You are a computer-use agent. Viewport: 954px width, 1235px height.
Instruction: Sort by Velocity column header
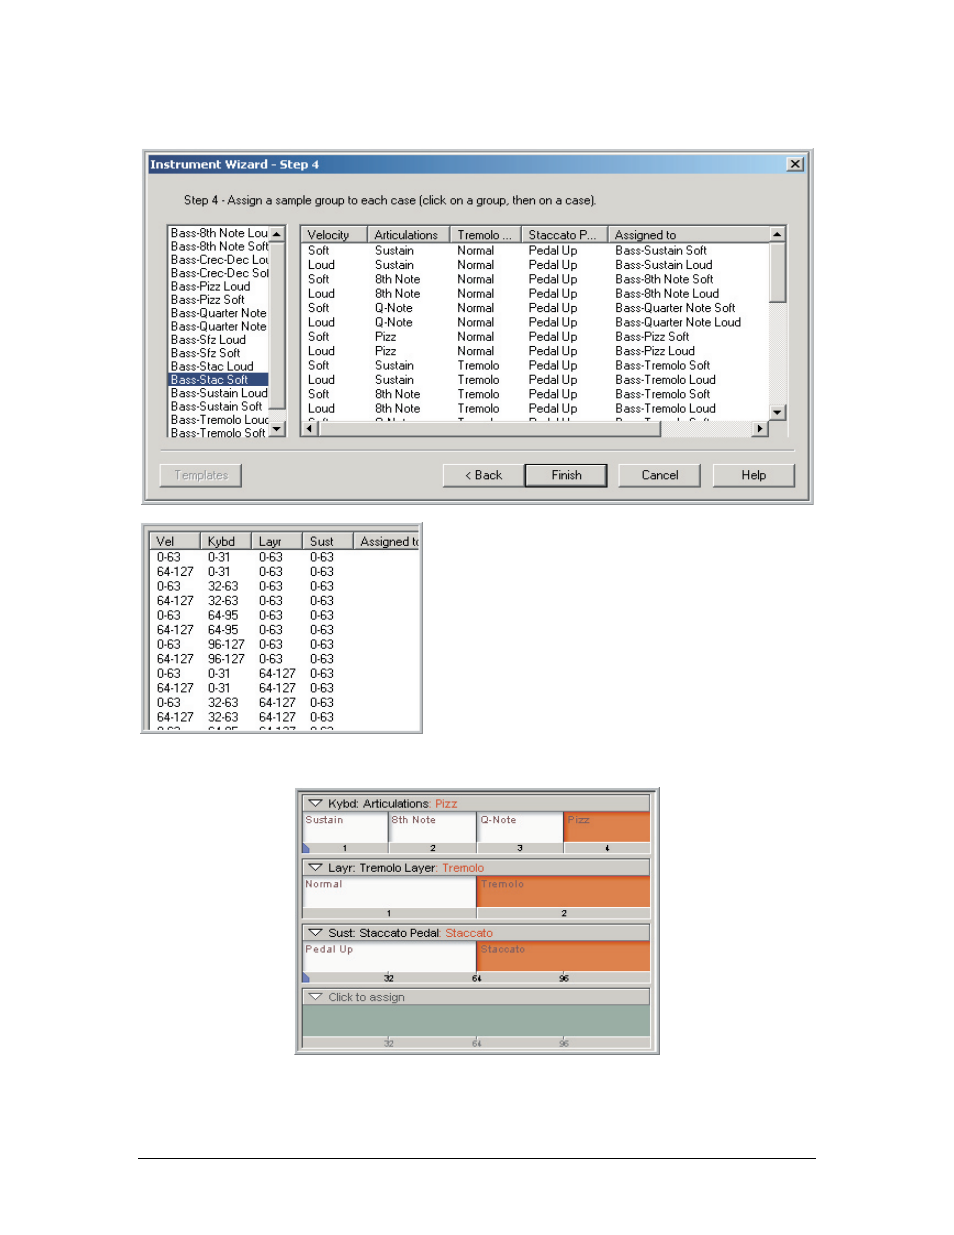(333, 235)
